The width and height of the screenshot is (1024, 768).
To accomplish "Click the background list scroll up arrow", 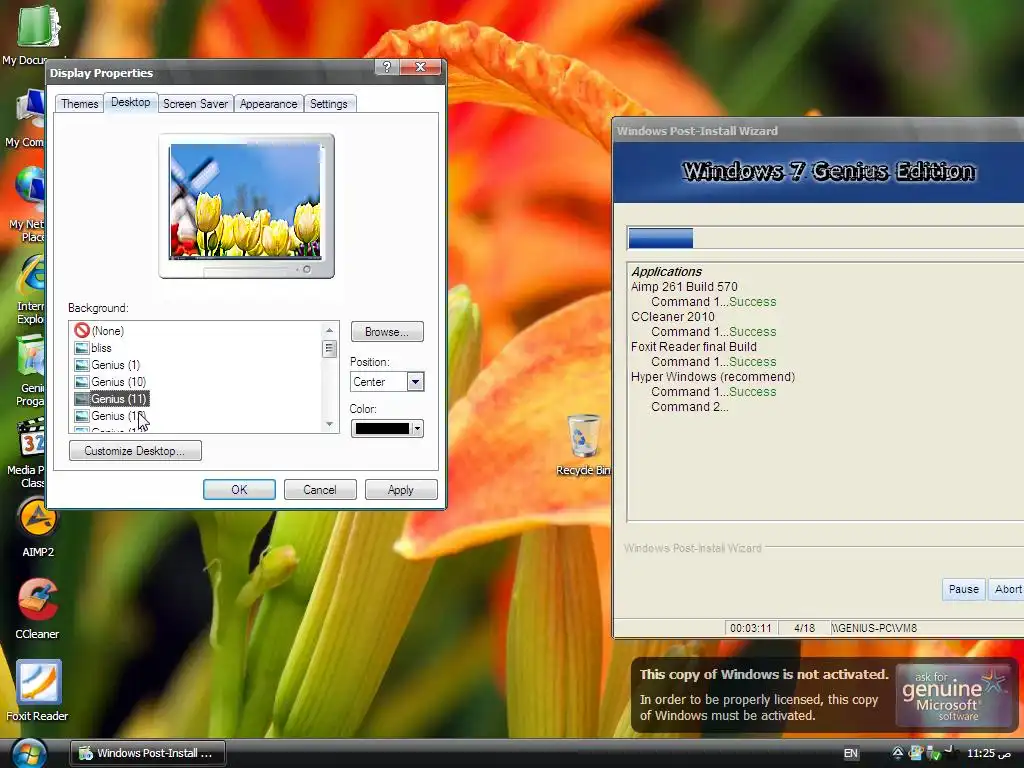I will click(x=329, y=330).
